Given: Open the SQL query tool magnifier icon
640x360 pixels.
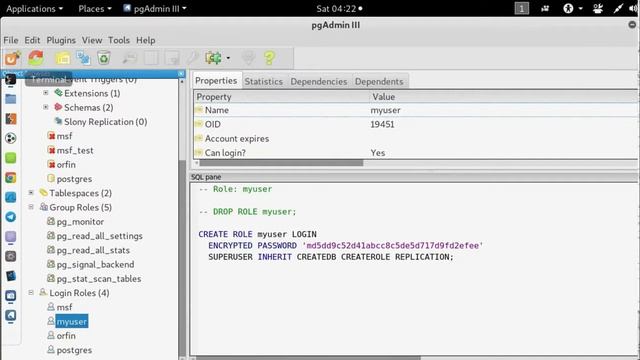Looking at the screenshot, I should [x=130, y=58].
